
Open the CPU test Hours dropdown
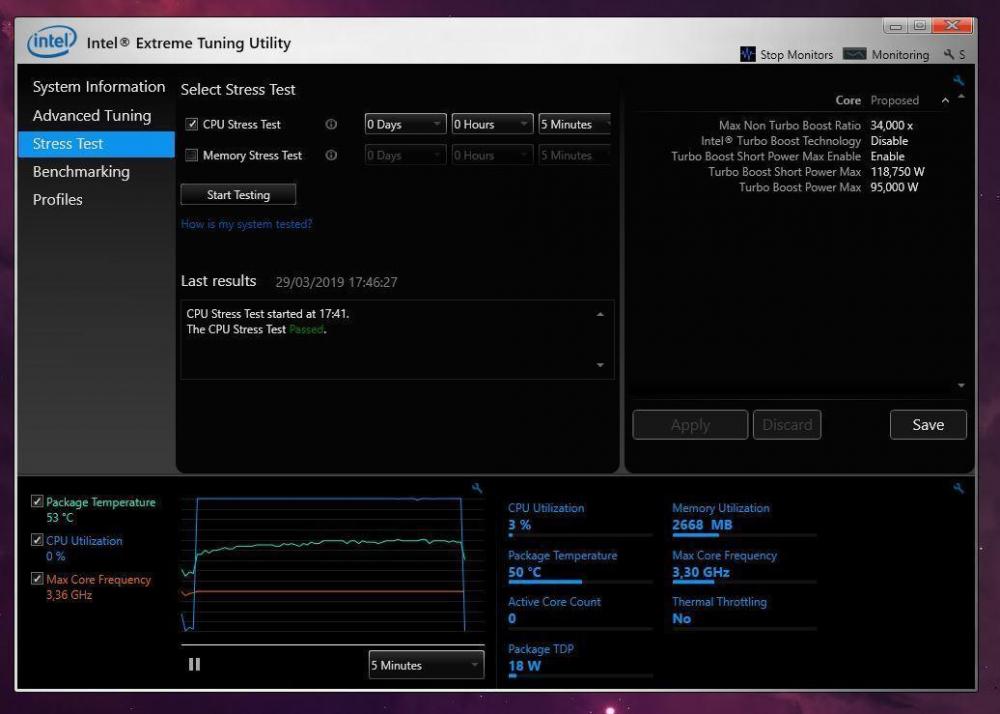click(492, 125)
